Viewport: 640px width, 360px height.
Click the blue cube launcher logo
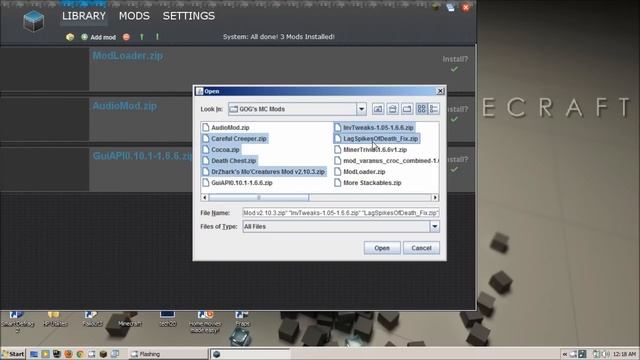click(33, 21)
